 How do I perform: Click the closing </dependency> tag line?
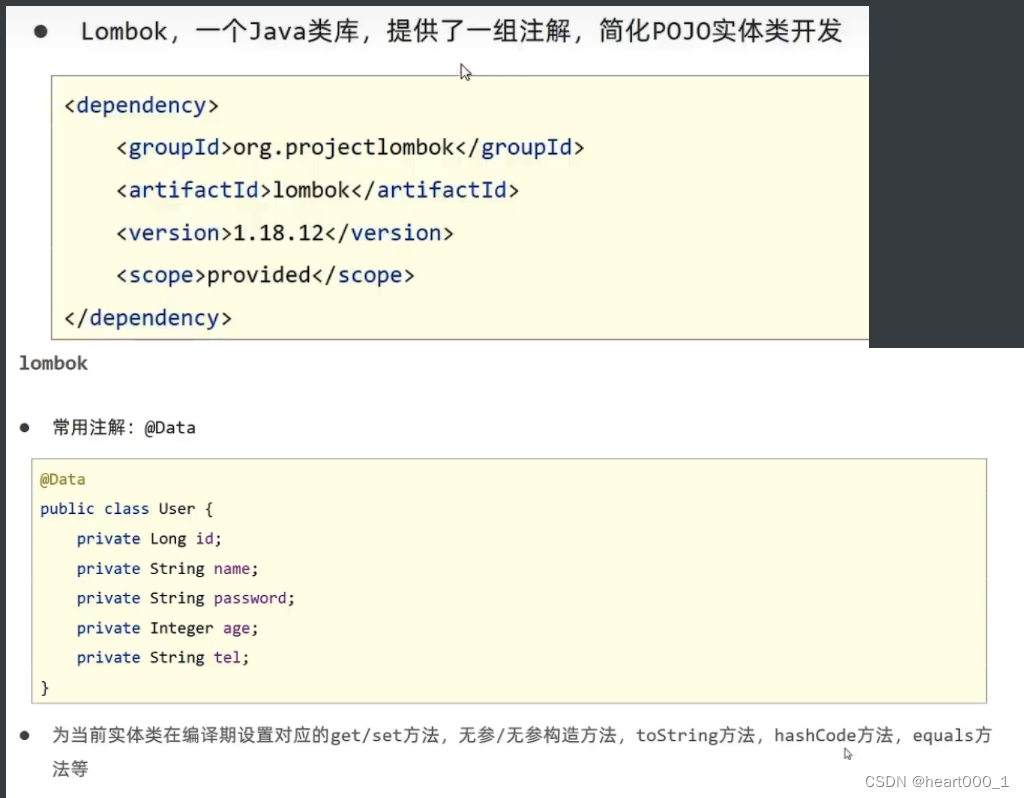click(148, 318)
